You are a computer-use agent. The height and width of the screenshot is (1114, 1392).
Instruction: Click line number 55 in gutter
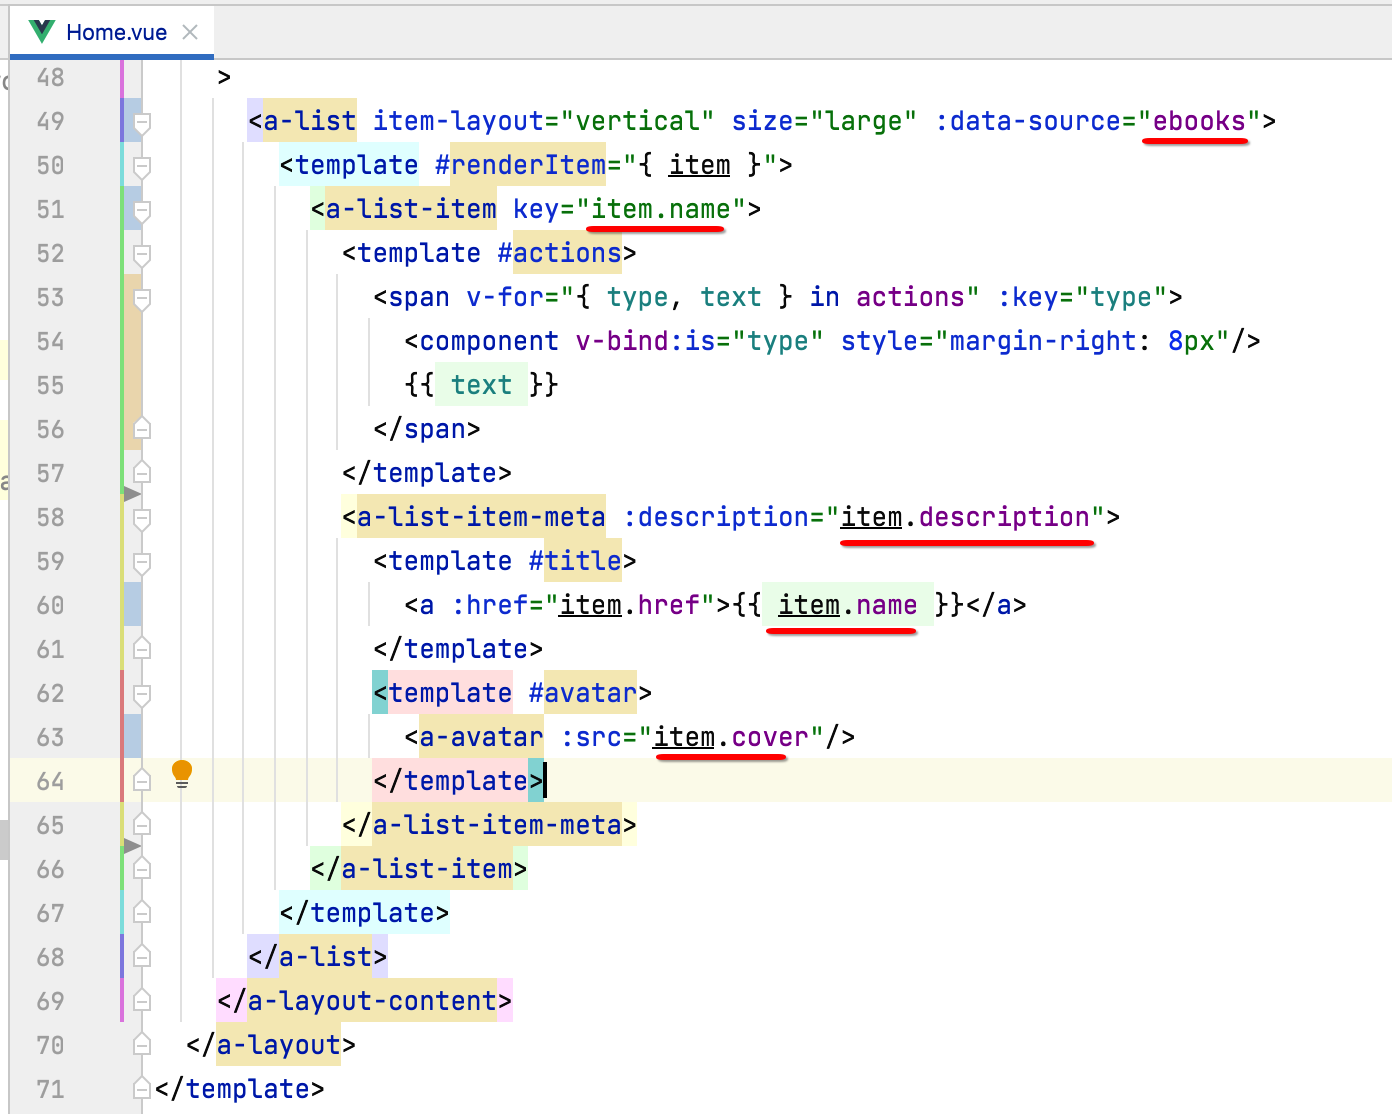[x=50, y=386]
